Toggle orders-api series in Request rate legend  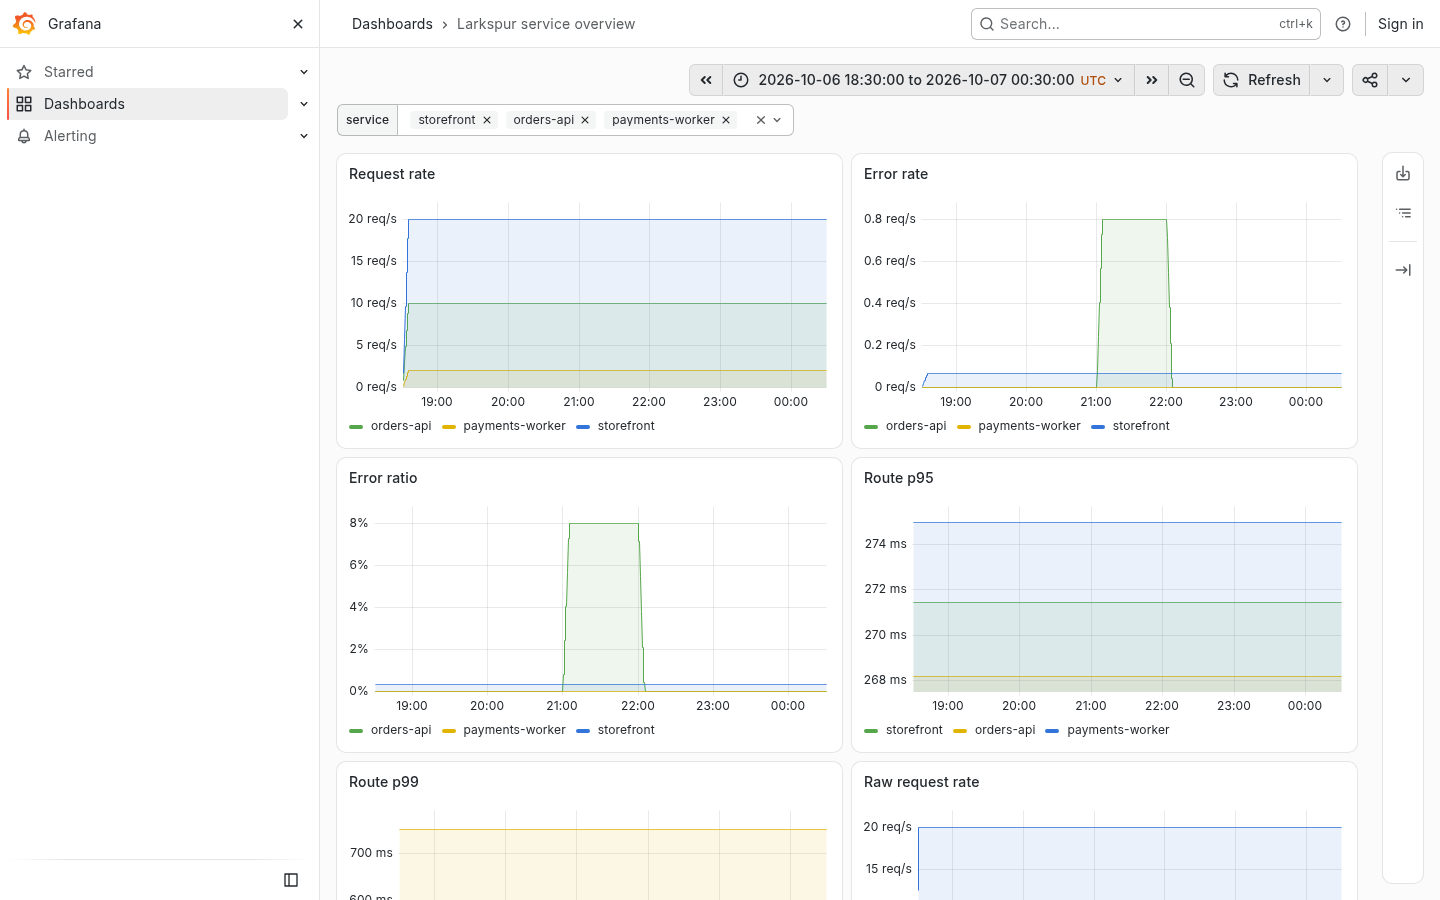point(401,426)
